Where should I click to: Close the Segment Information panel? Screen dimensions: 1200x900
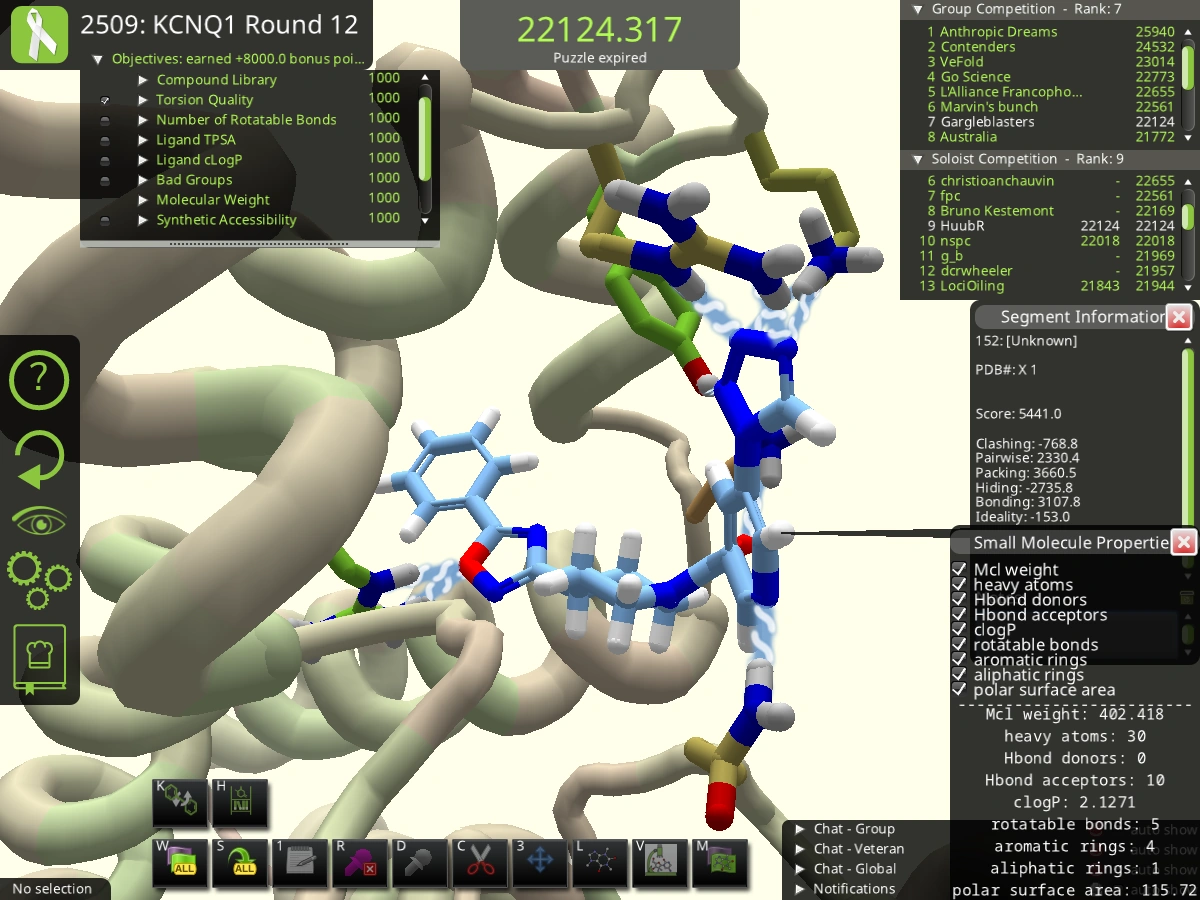pyautogui.click(x=1180, y=316)
